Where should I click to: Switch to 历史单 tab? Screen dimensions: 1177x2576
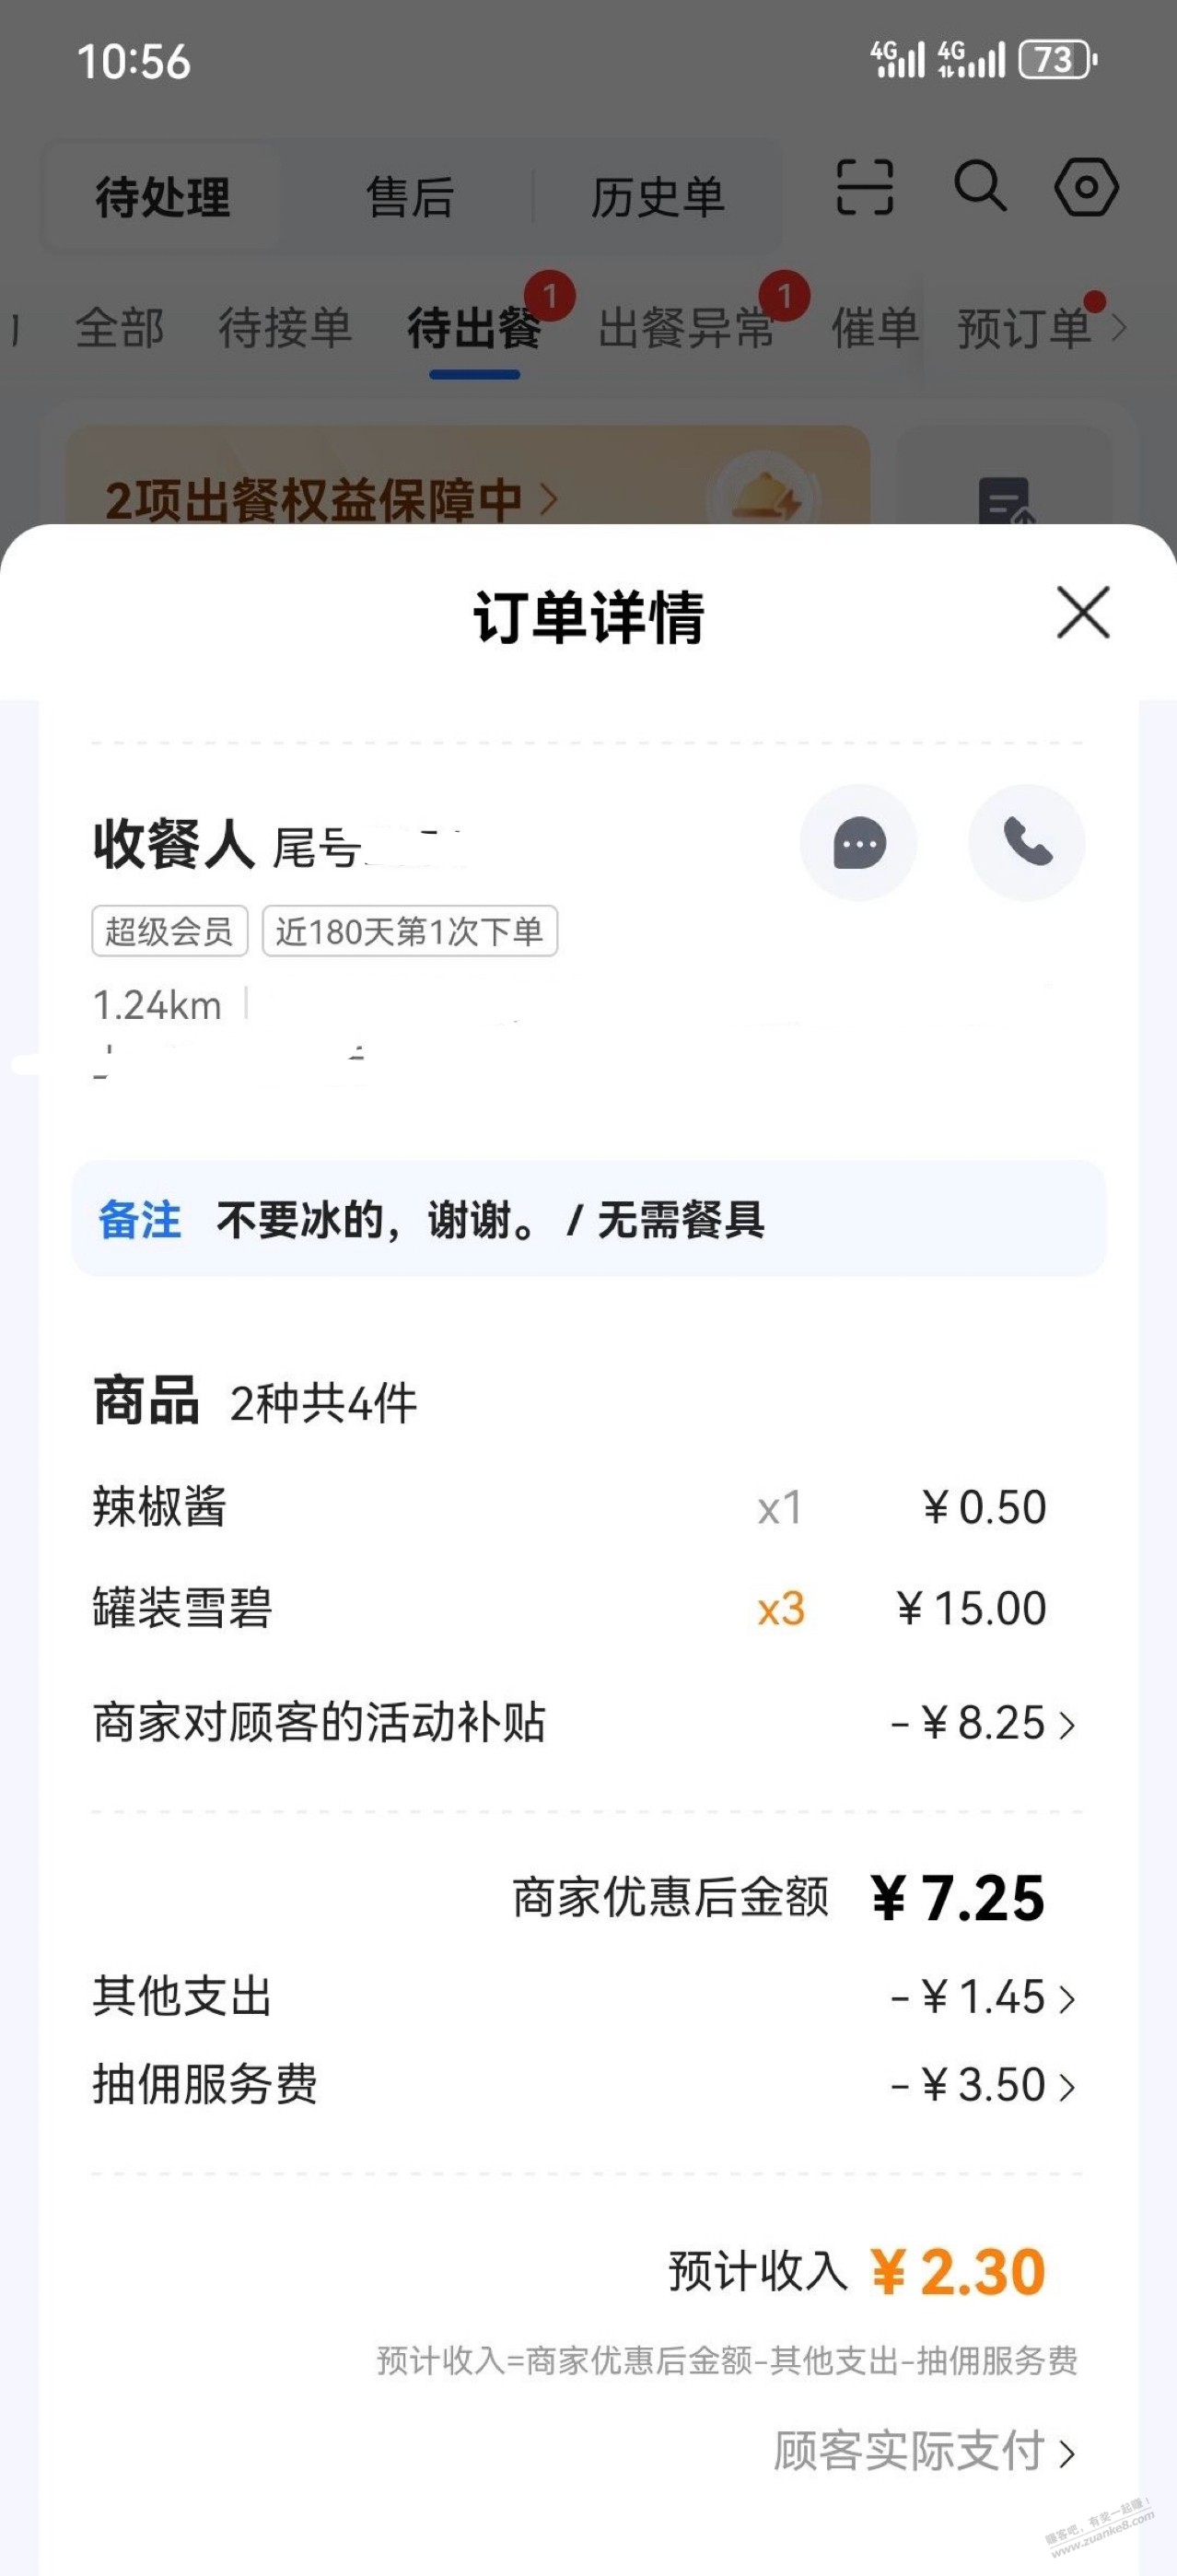click(x=657, y=197)
